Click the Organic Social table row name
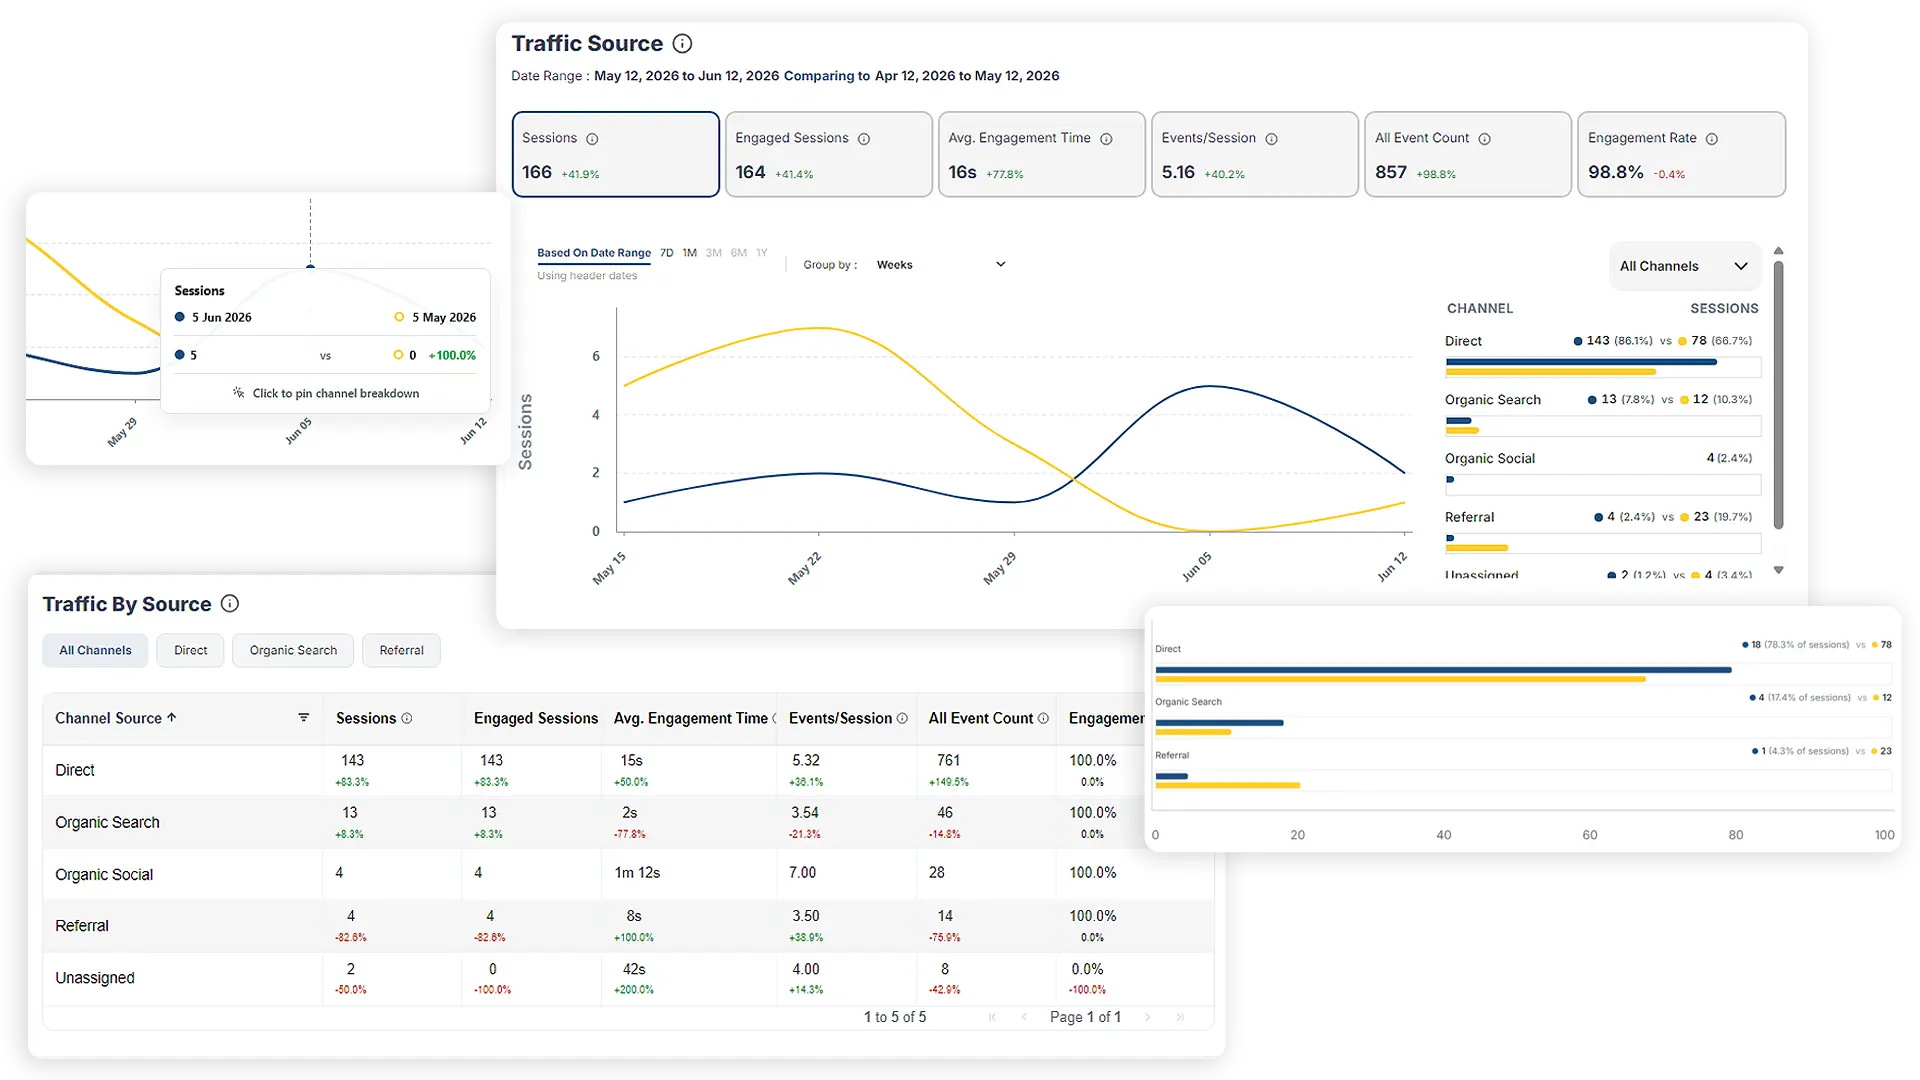The image size is (1920, 1080). [x=104, y=874]
